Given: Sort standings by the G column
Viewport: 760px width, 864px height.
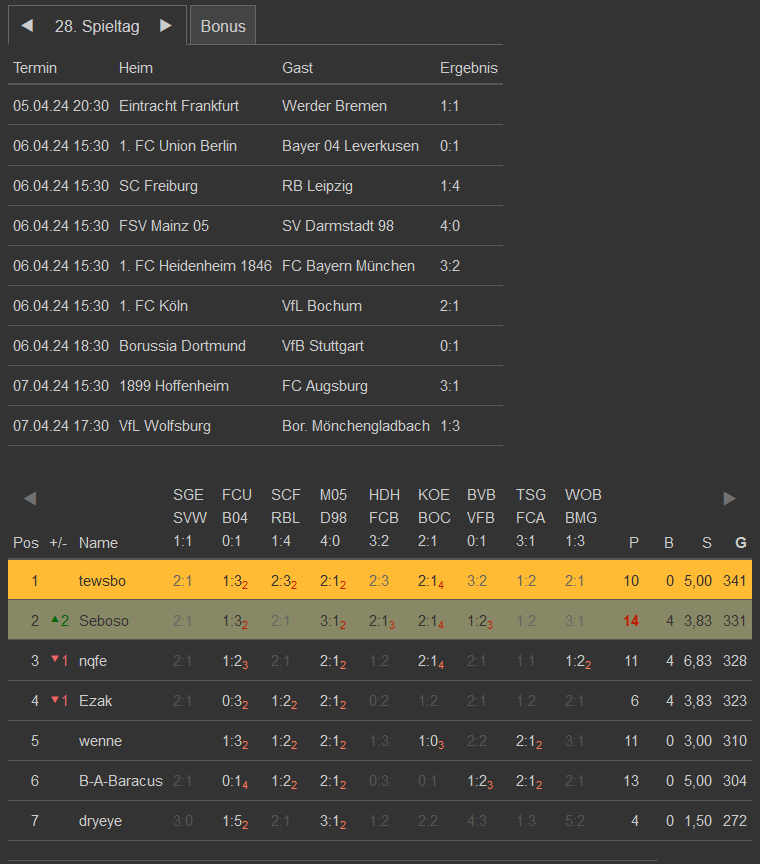Looking at the screenshot, I should (x=740, y=543).
